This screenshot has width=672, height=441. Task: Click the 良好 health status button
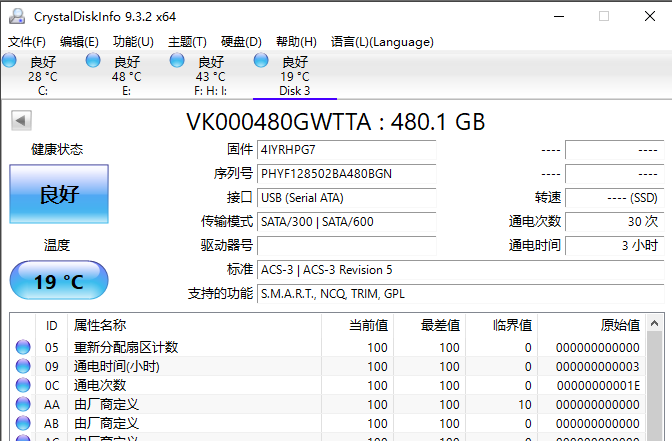[59, 194]
